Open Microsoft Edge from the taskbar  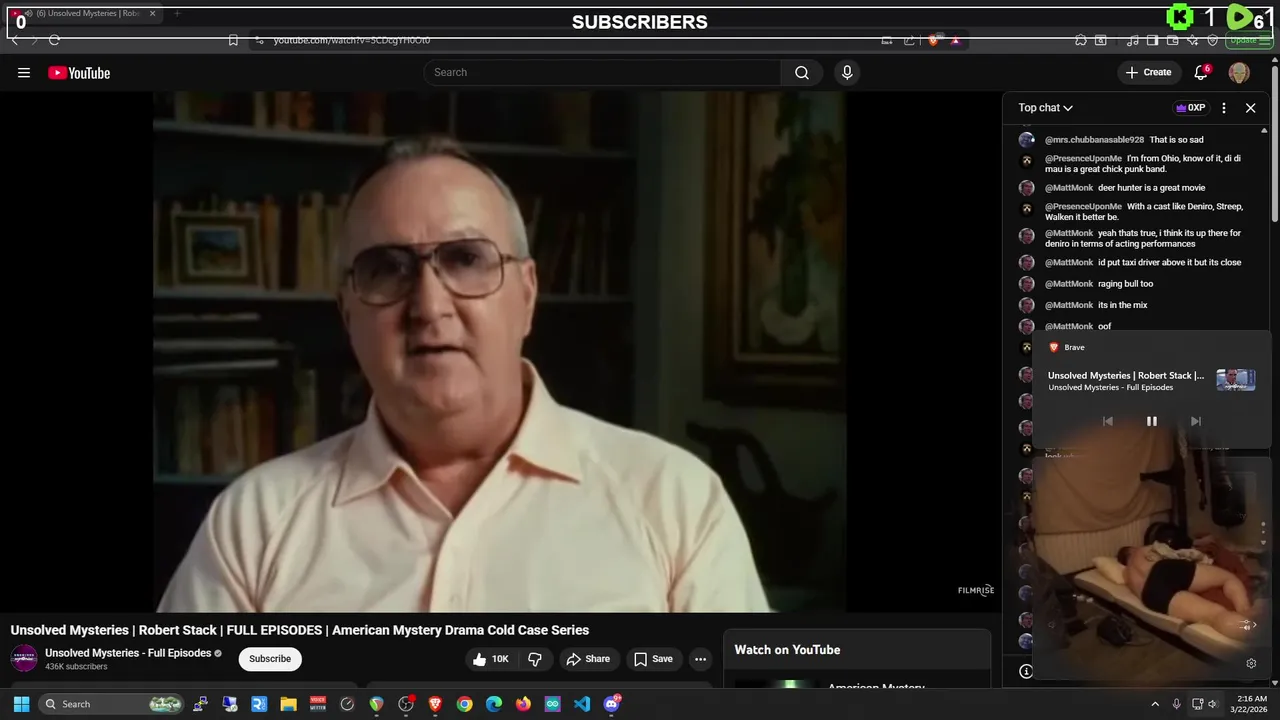(x=494, y=704)
